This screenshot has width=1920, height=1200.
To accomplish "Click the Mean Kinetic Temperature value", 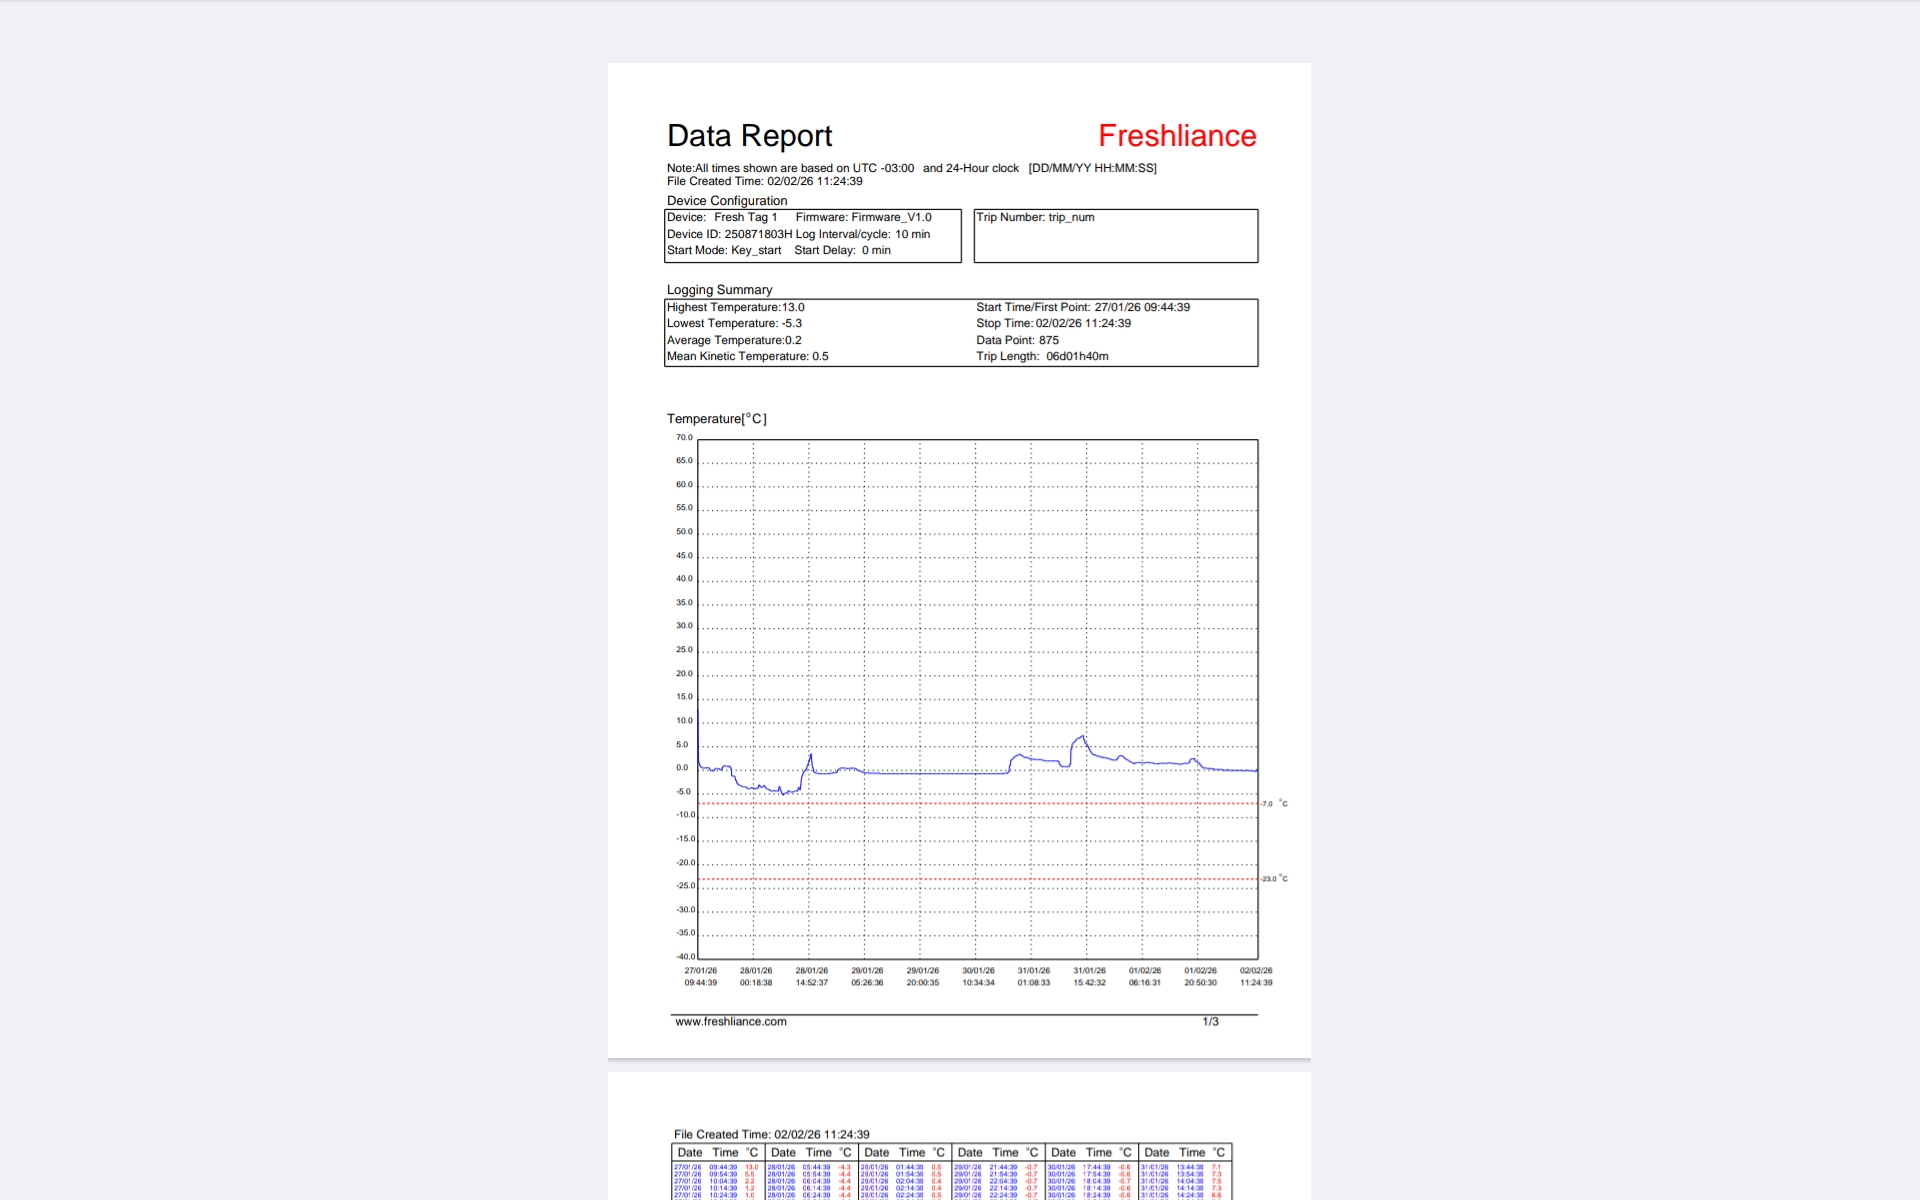I will pos(747,356).
